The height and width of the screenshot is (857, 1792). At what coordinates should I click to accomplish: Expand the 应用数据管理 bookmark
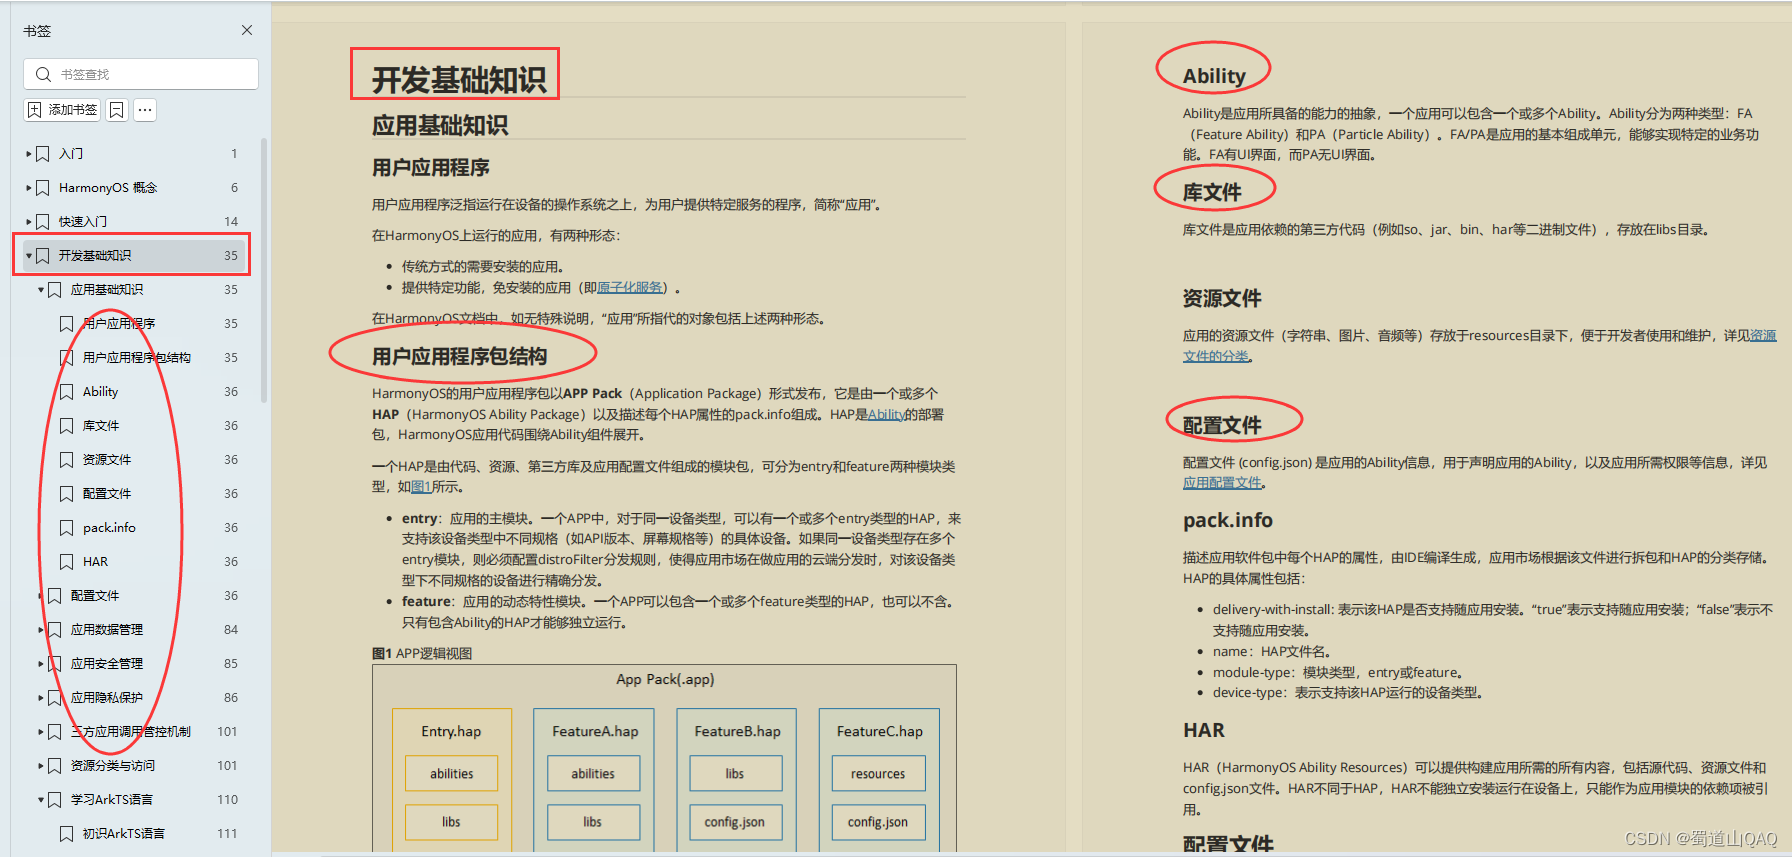point(41,630)
